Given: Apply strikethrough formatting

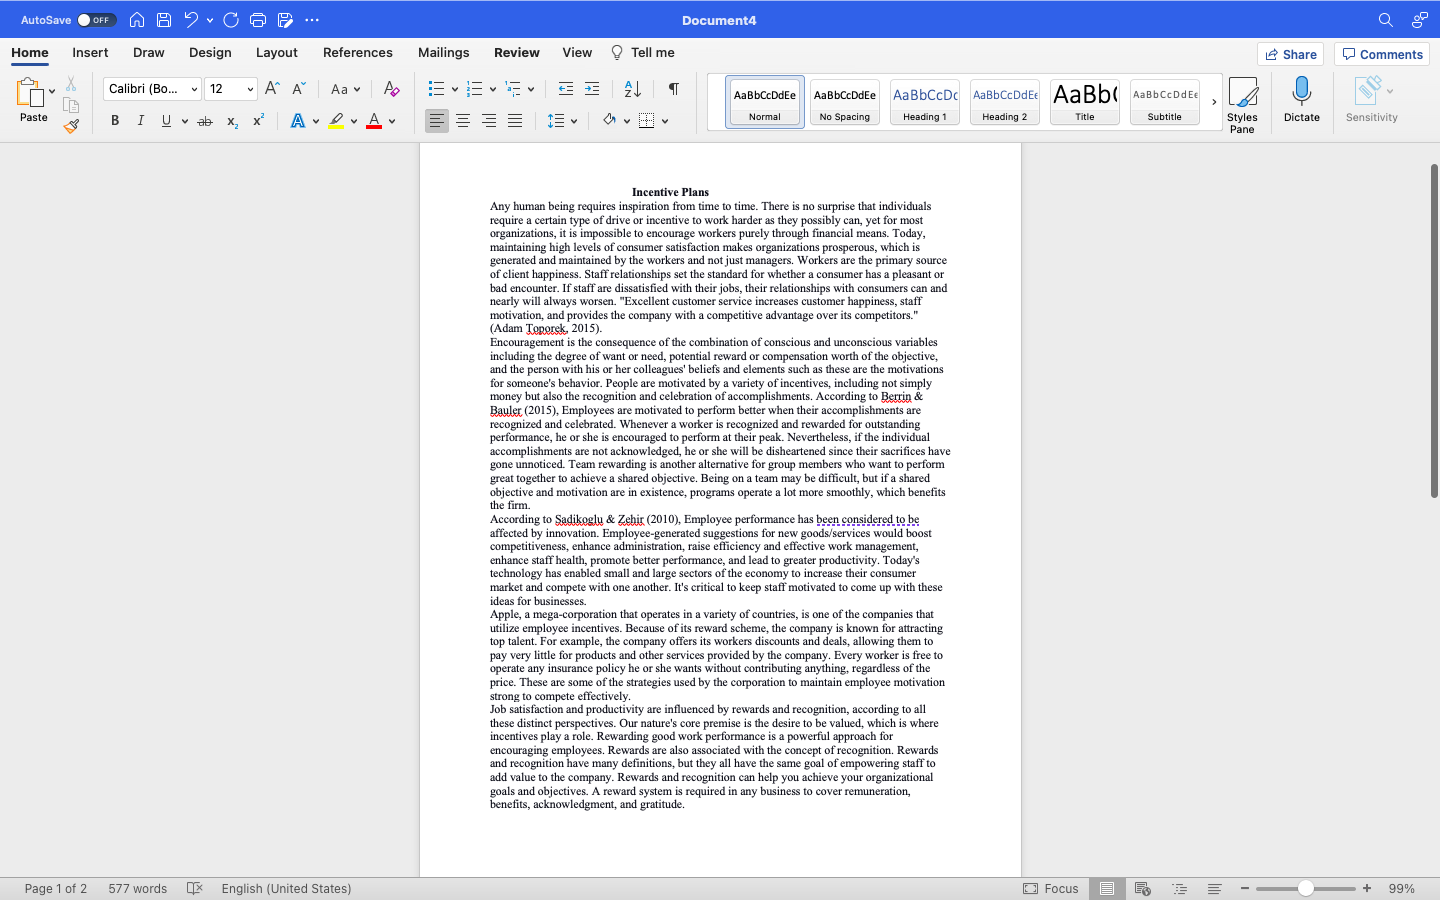Looking at the screenshot, I should click(x=204, y=120).
